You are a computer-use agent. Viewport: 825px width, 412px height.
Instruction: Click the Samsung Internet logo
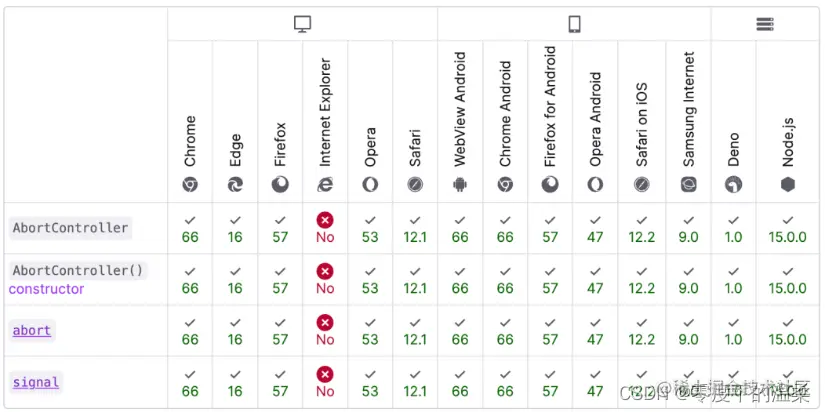click(x=689, y=184)
